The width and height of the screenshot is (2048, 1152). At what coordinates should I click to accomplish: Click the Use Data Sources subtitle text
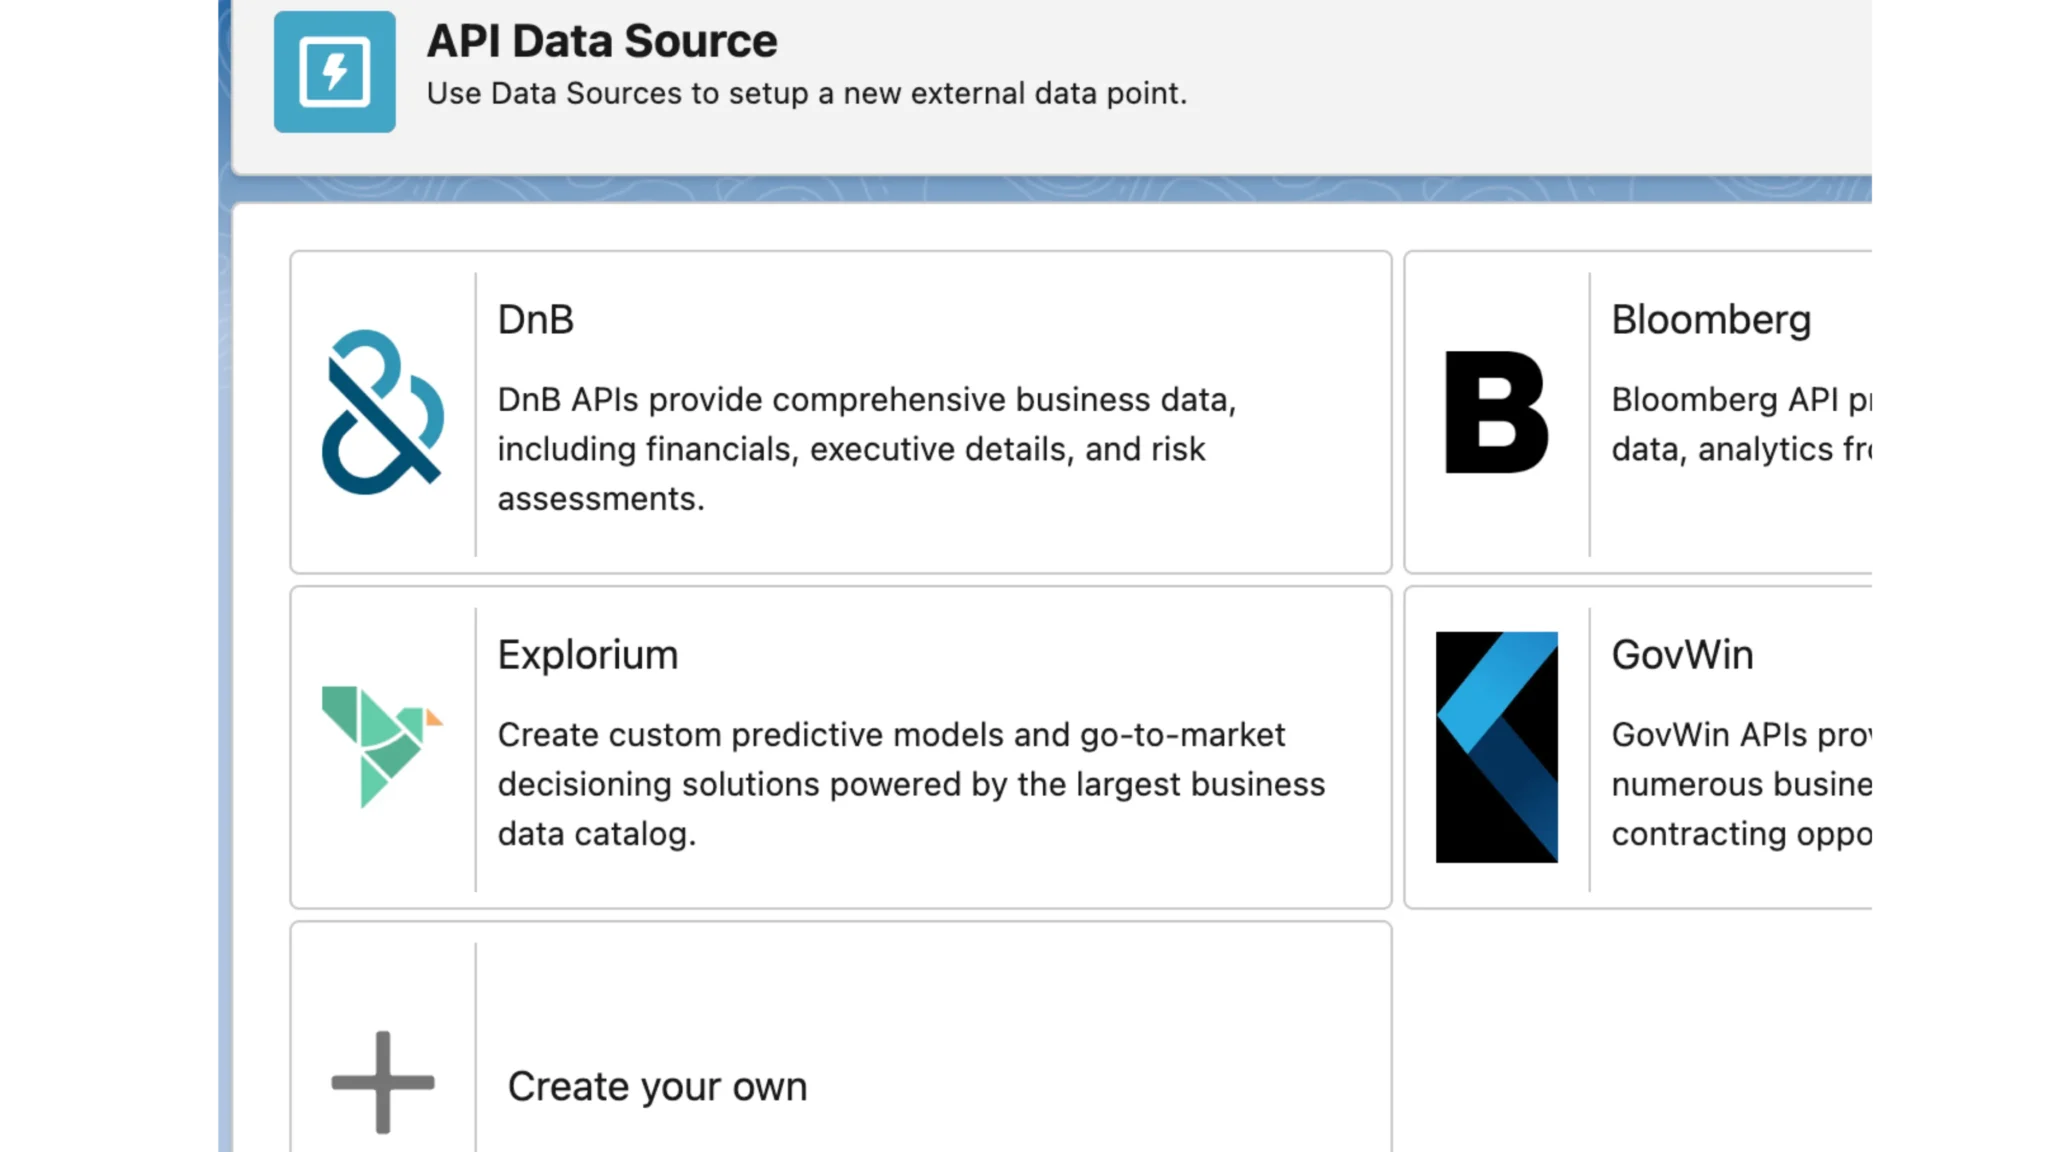[806, 94]
